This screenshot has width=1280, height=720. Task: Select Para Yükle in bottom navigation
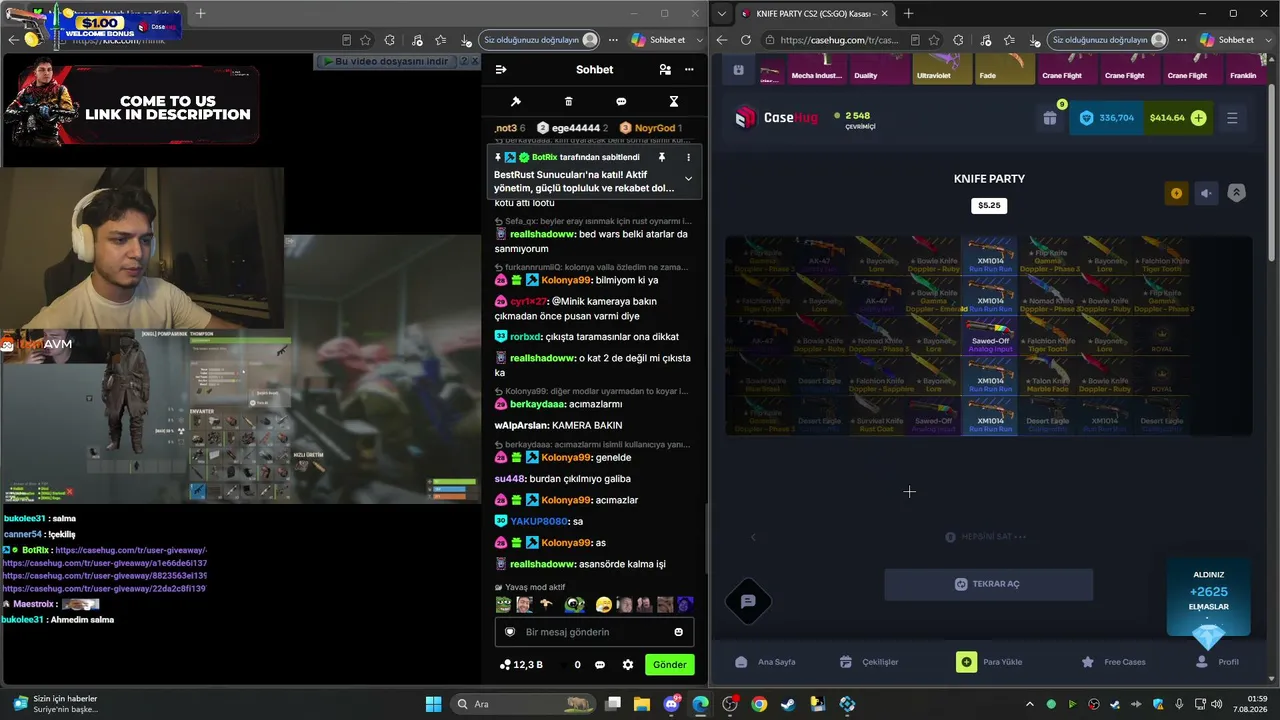(x=990, y=662)
